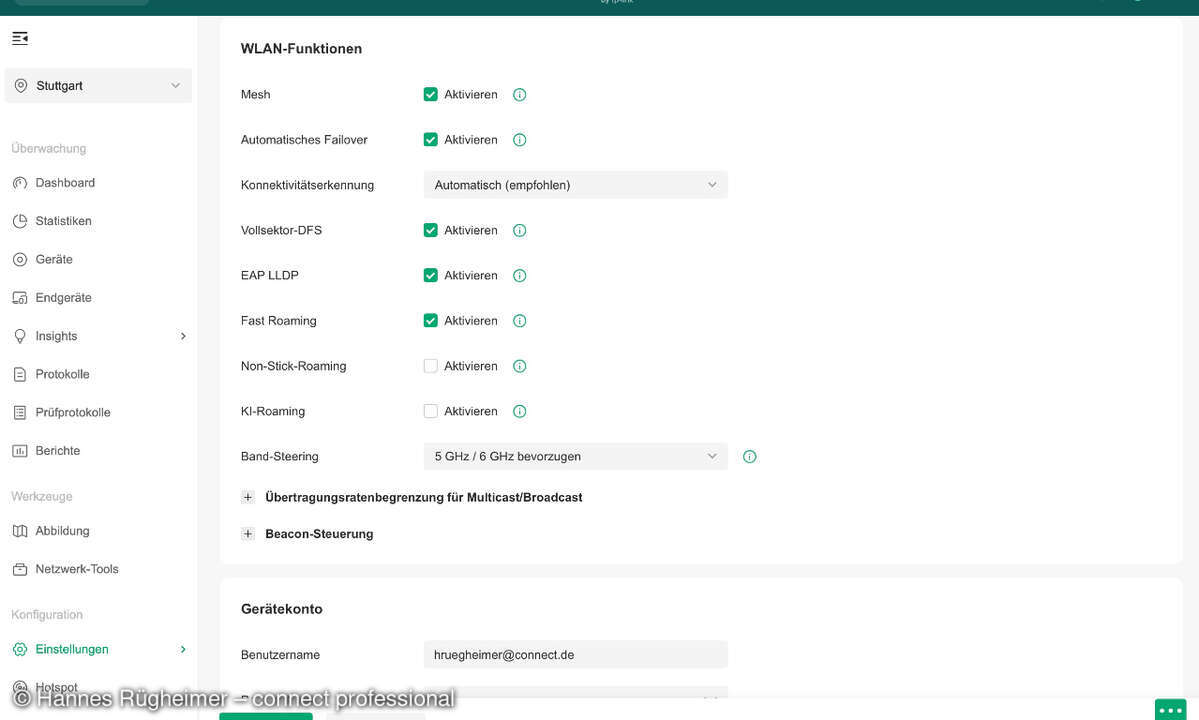The image size is (1199, 720).
Task: Click the Abbildung map icon
Action: click(x=20, y=530)
